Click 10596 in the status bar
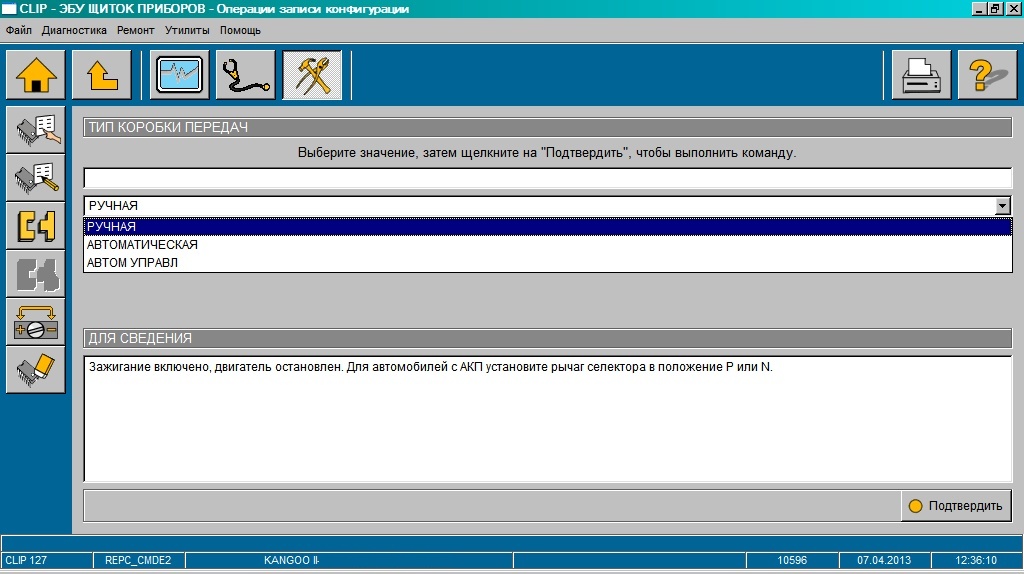The image size is (1024, 574). pos(792,560)
